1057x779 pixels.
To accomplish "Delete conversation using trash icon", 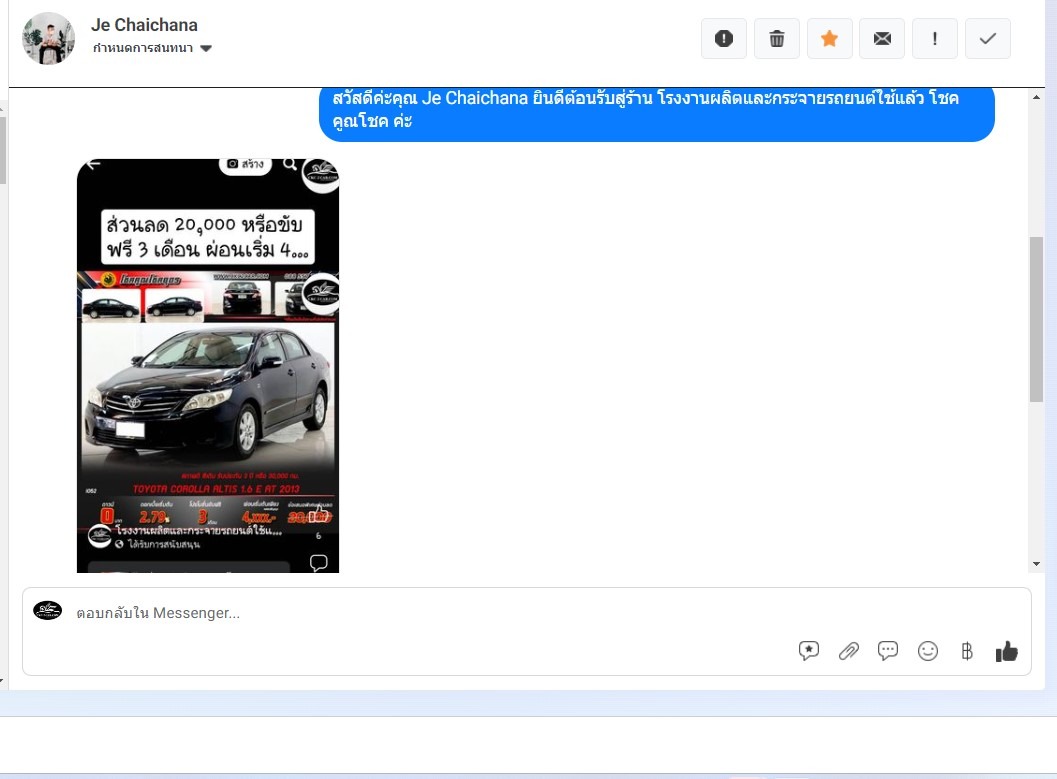I will click(777, 39).
